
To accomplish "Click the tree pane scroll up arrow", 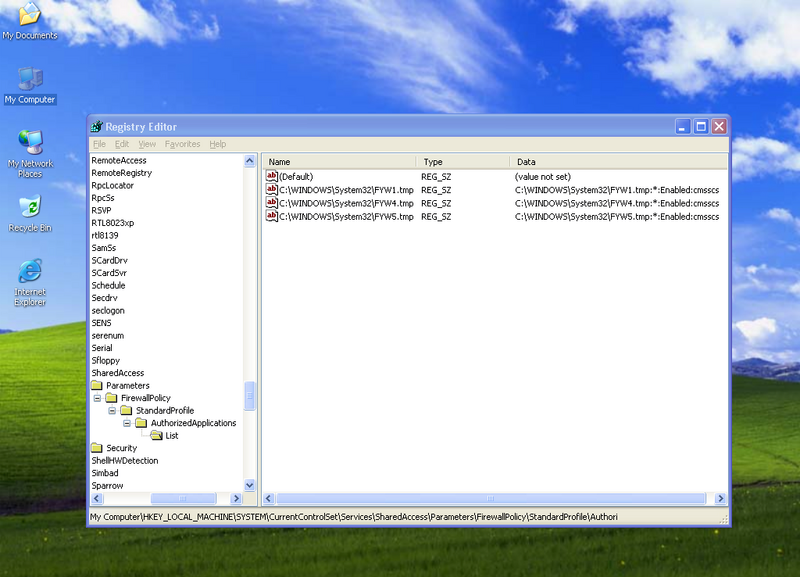I will tap(249, 161).
